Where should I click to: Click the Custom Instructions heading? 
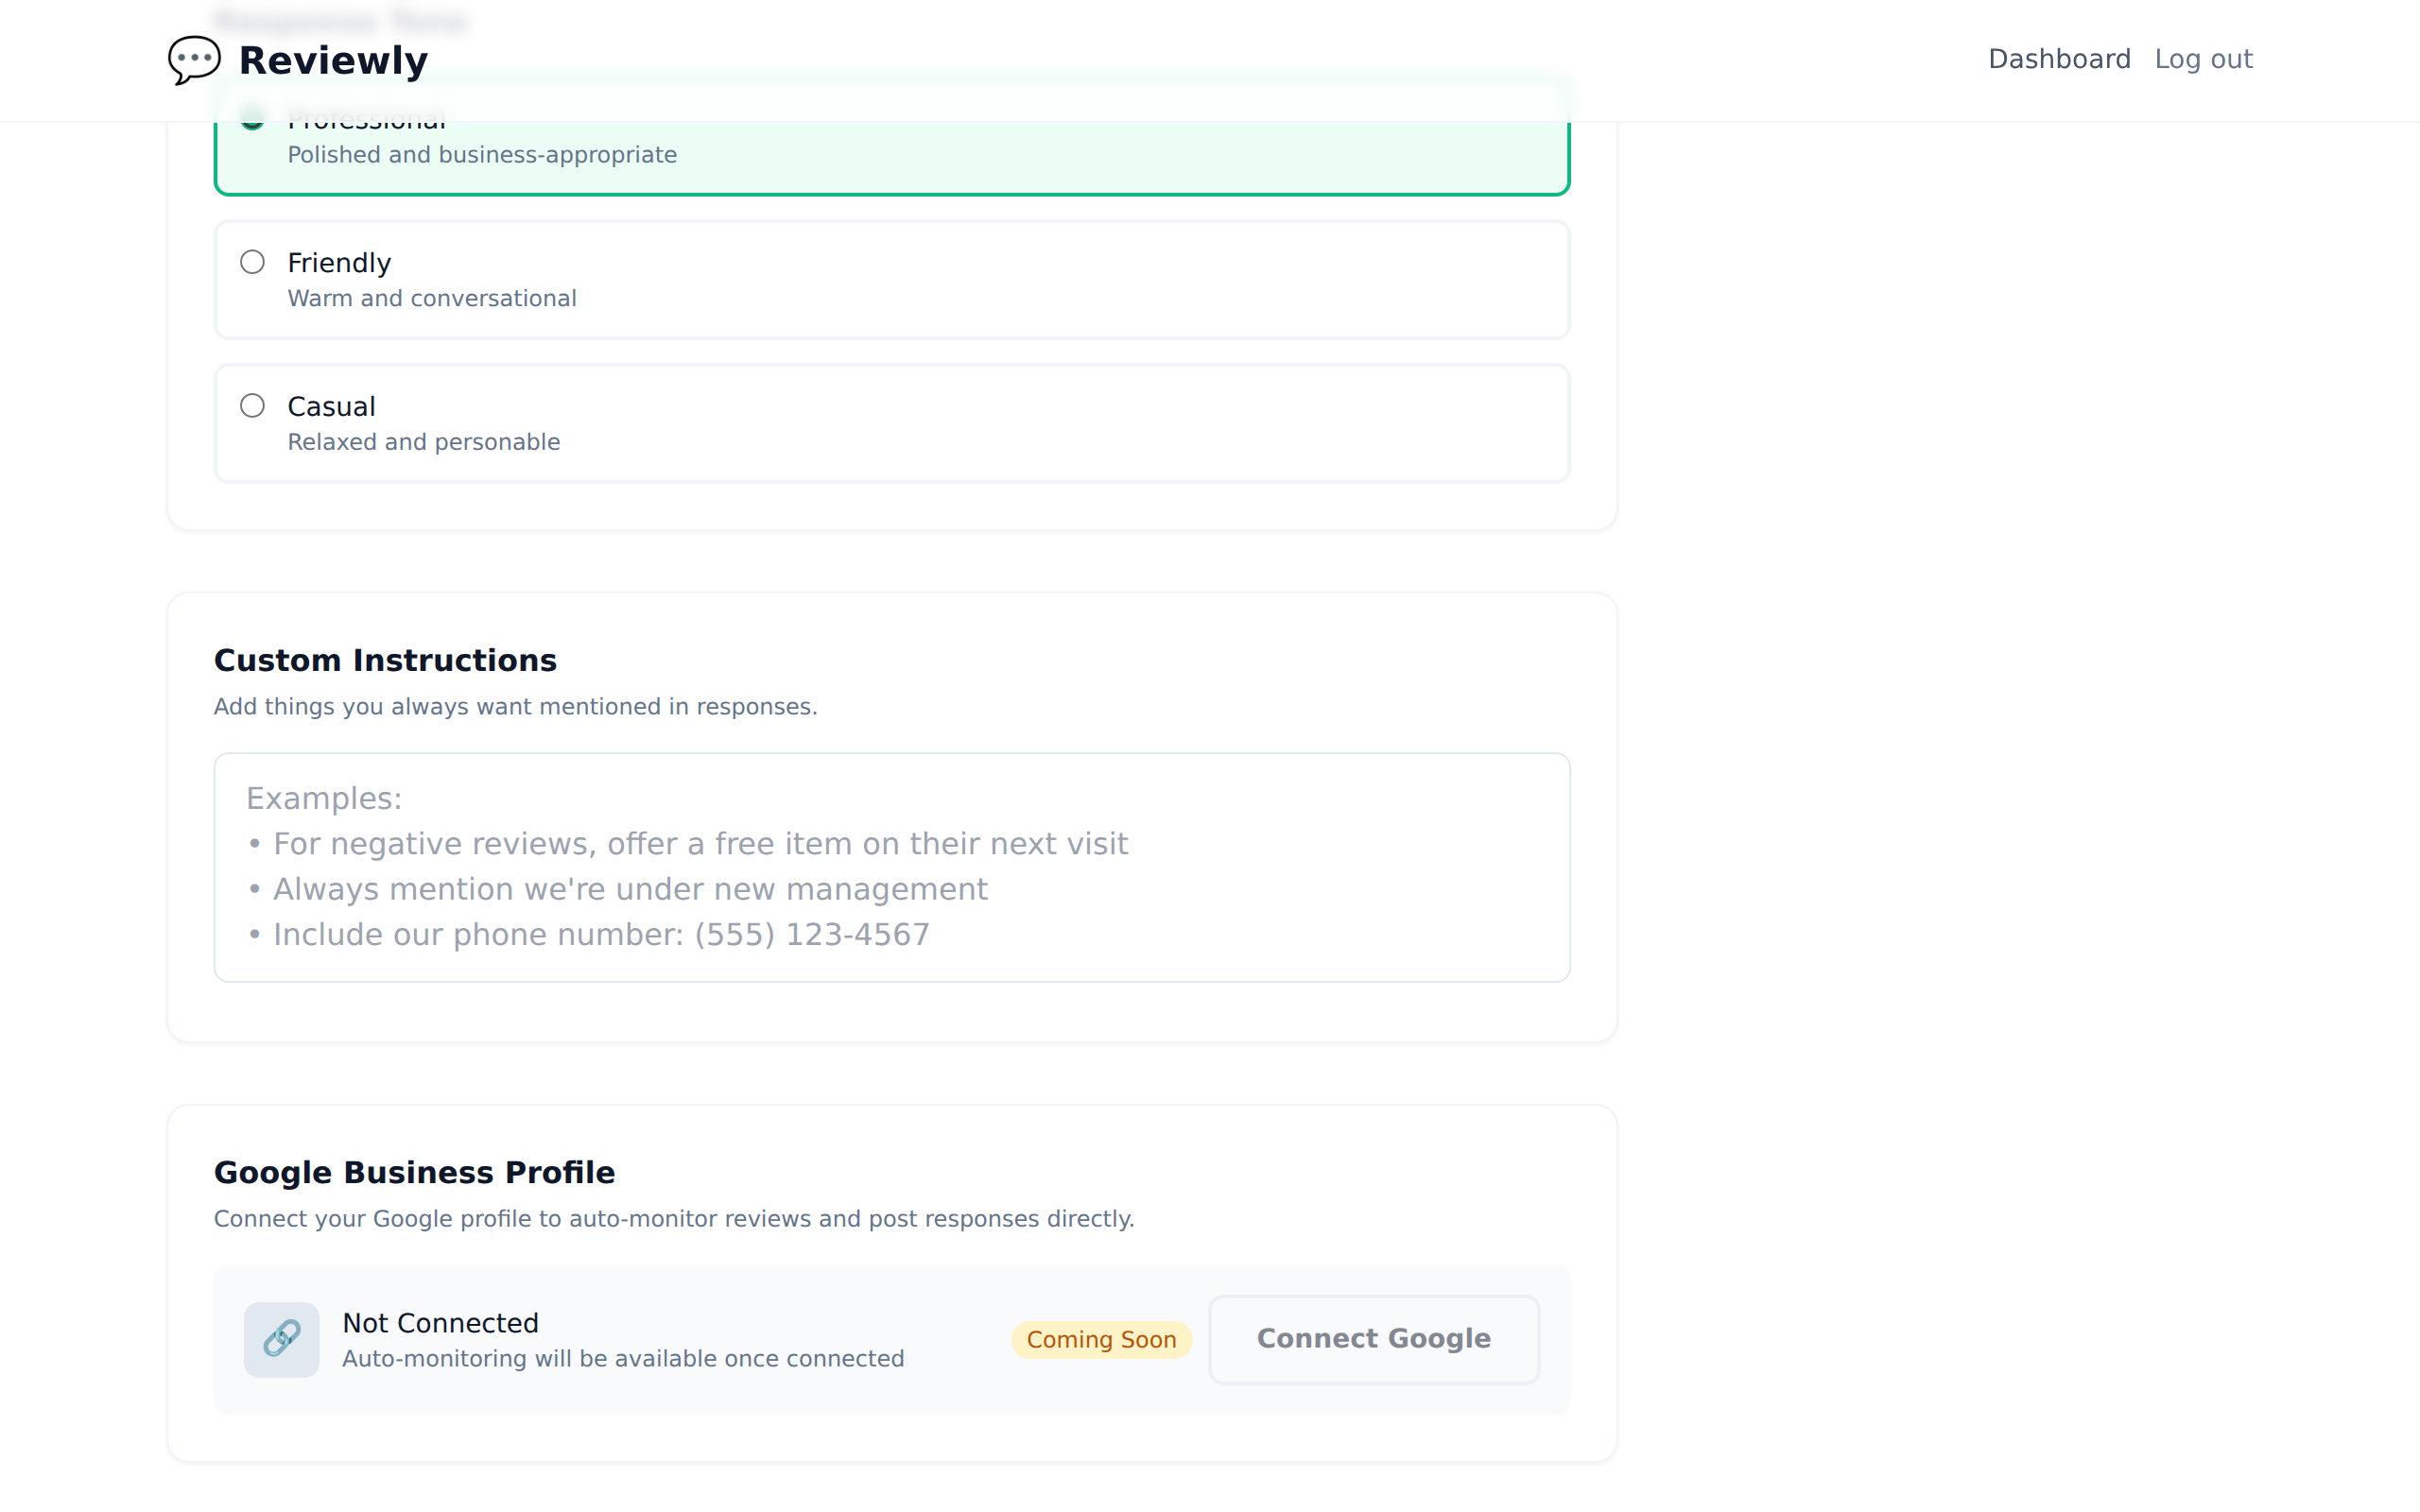tap(385, 659)
